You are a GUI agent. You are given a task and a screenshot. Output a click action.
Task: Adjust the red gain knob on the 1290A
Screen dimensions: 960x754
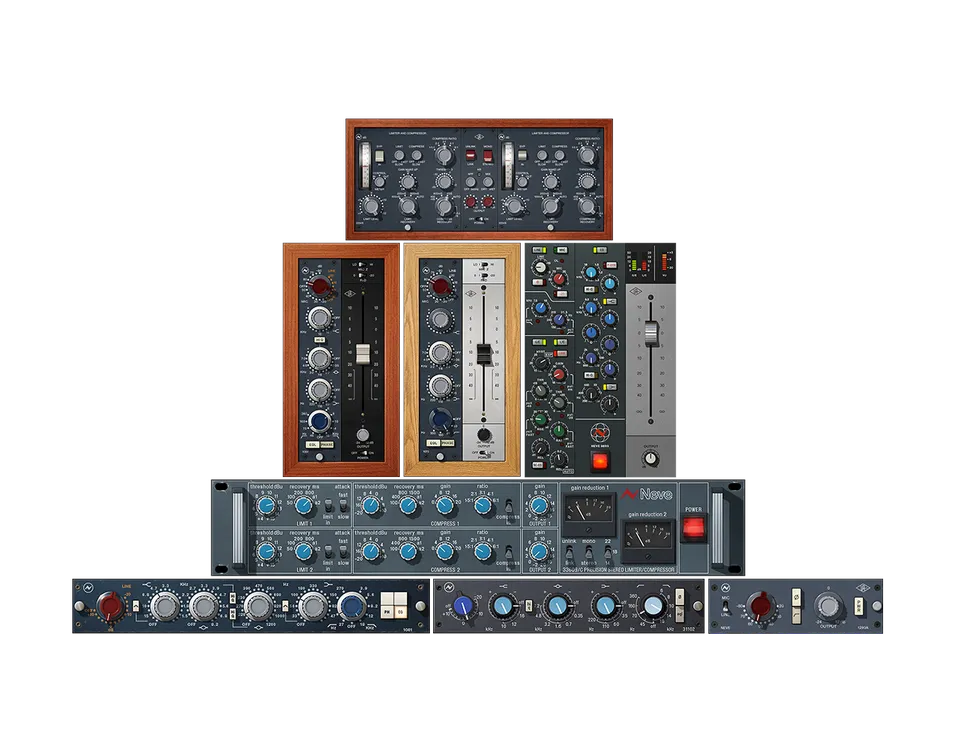click(x=759, y=605)
